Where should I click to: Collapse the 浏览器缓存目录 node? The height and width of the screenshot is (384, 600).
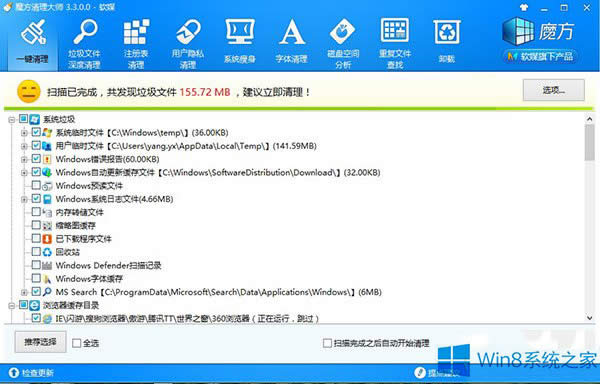tap(11, 306)
